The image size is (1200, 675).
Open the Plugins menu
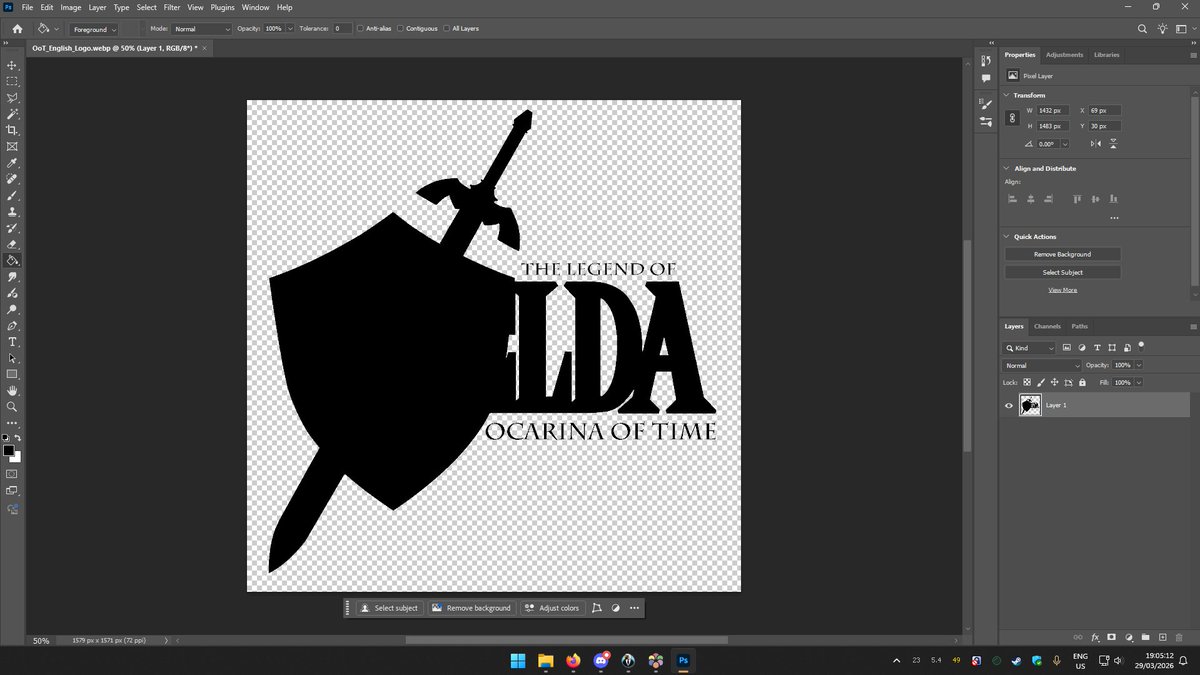coord(222,7)
